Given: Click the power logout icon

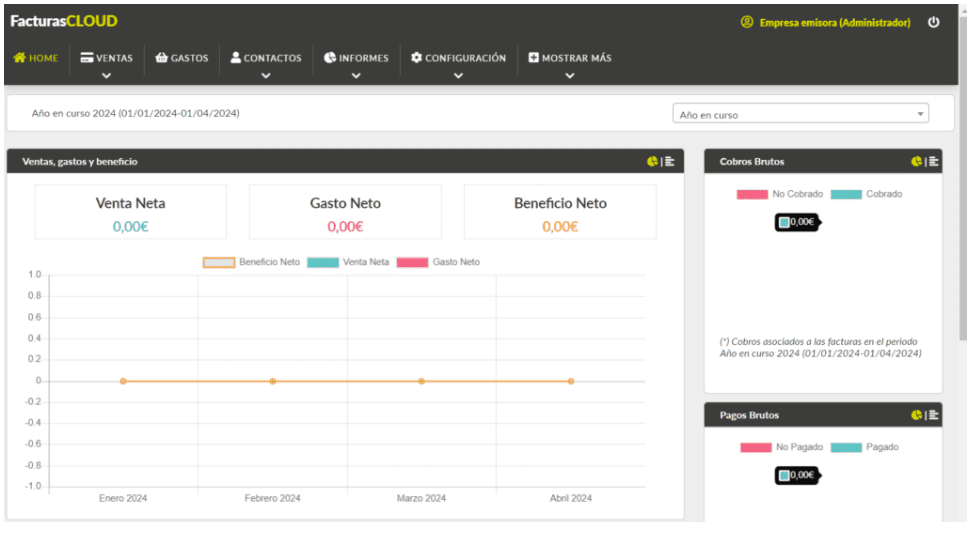Looking at the screenshot, I should [x=933, y=22].
